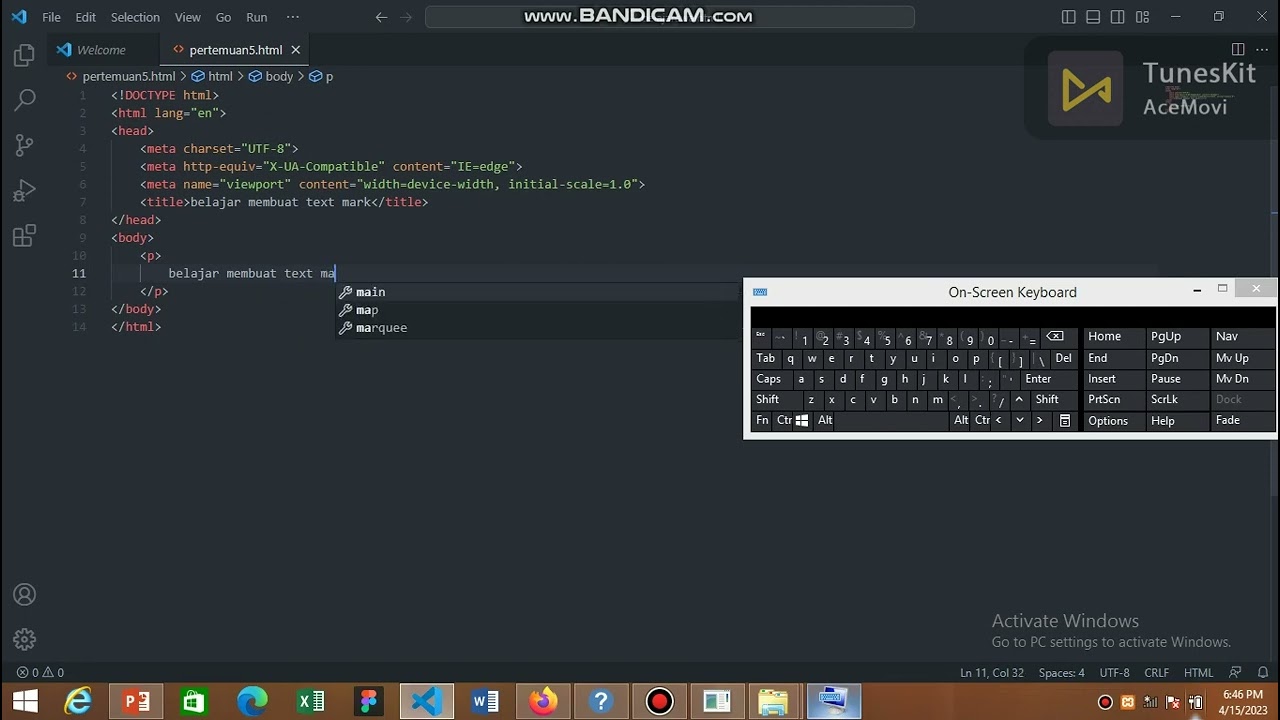Open the File menu
The height and width of the screenshot is (720, 1280).
(51, 17)
